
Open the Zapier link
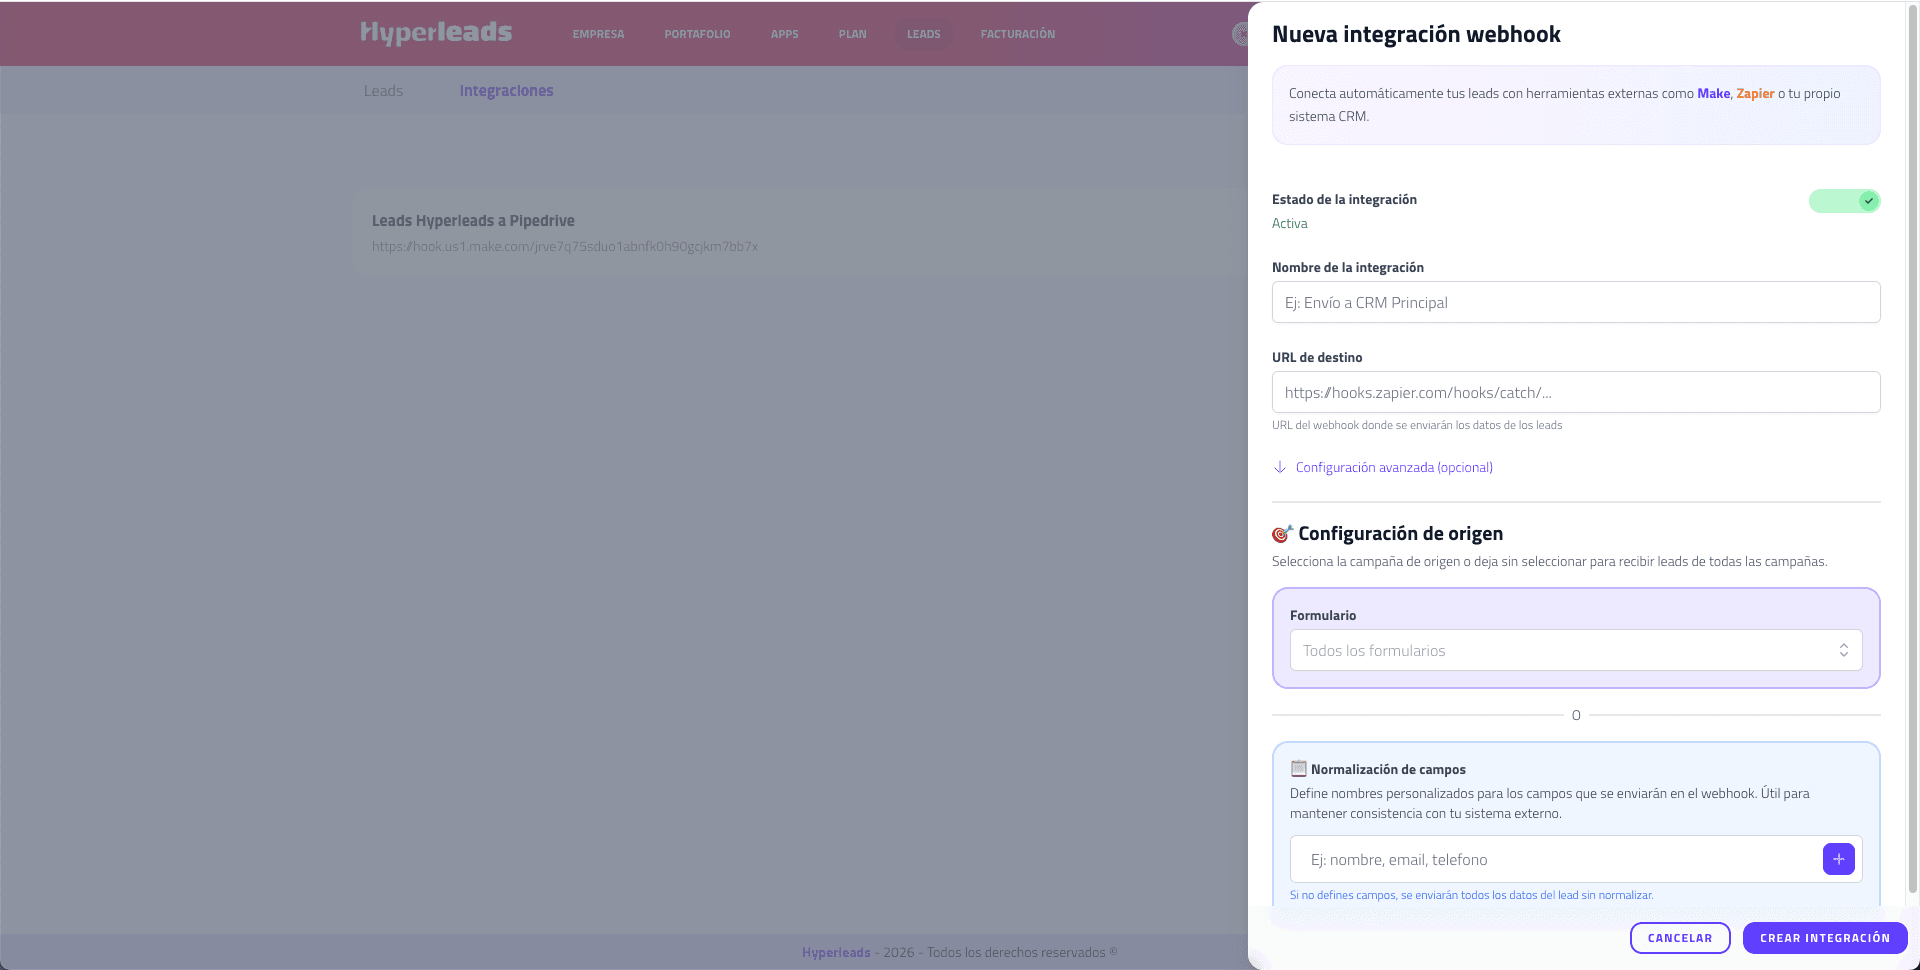(1754, 93)
